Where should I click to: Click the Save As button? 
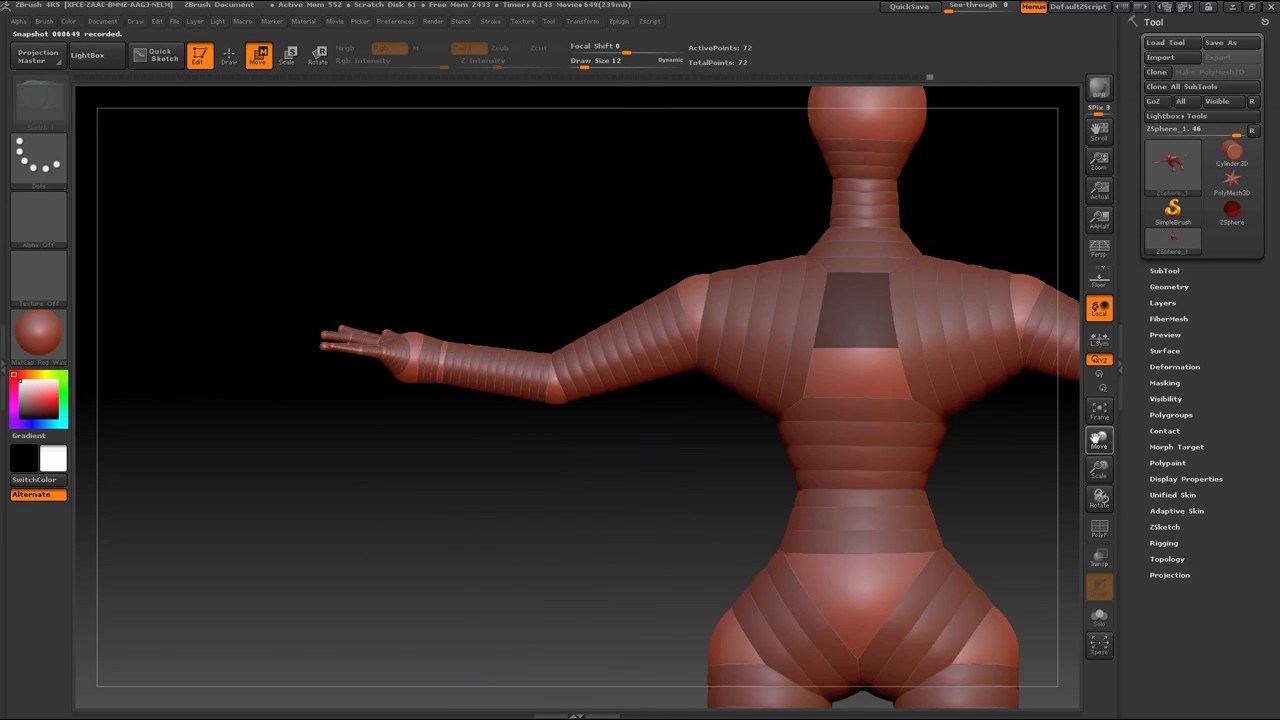coord(1231,43)
